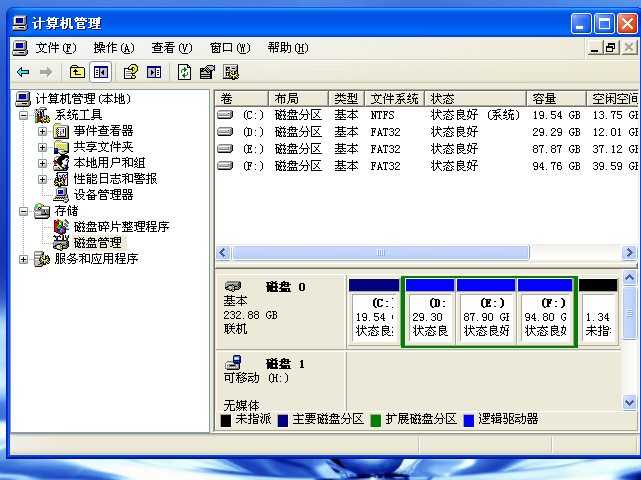
Task: Open the Action (操作) menu
Action: coord(113,47)
